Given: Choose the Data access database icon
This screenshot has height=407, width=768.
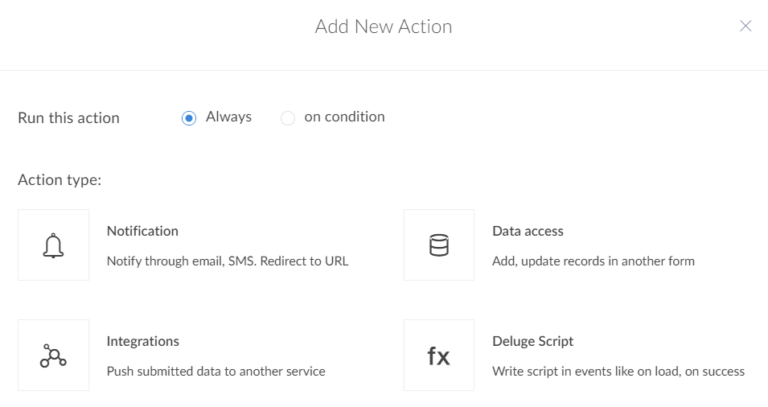Looking at the screenshot, I should click(x=439, y=245).
